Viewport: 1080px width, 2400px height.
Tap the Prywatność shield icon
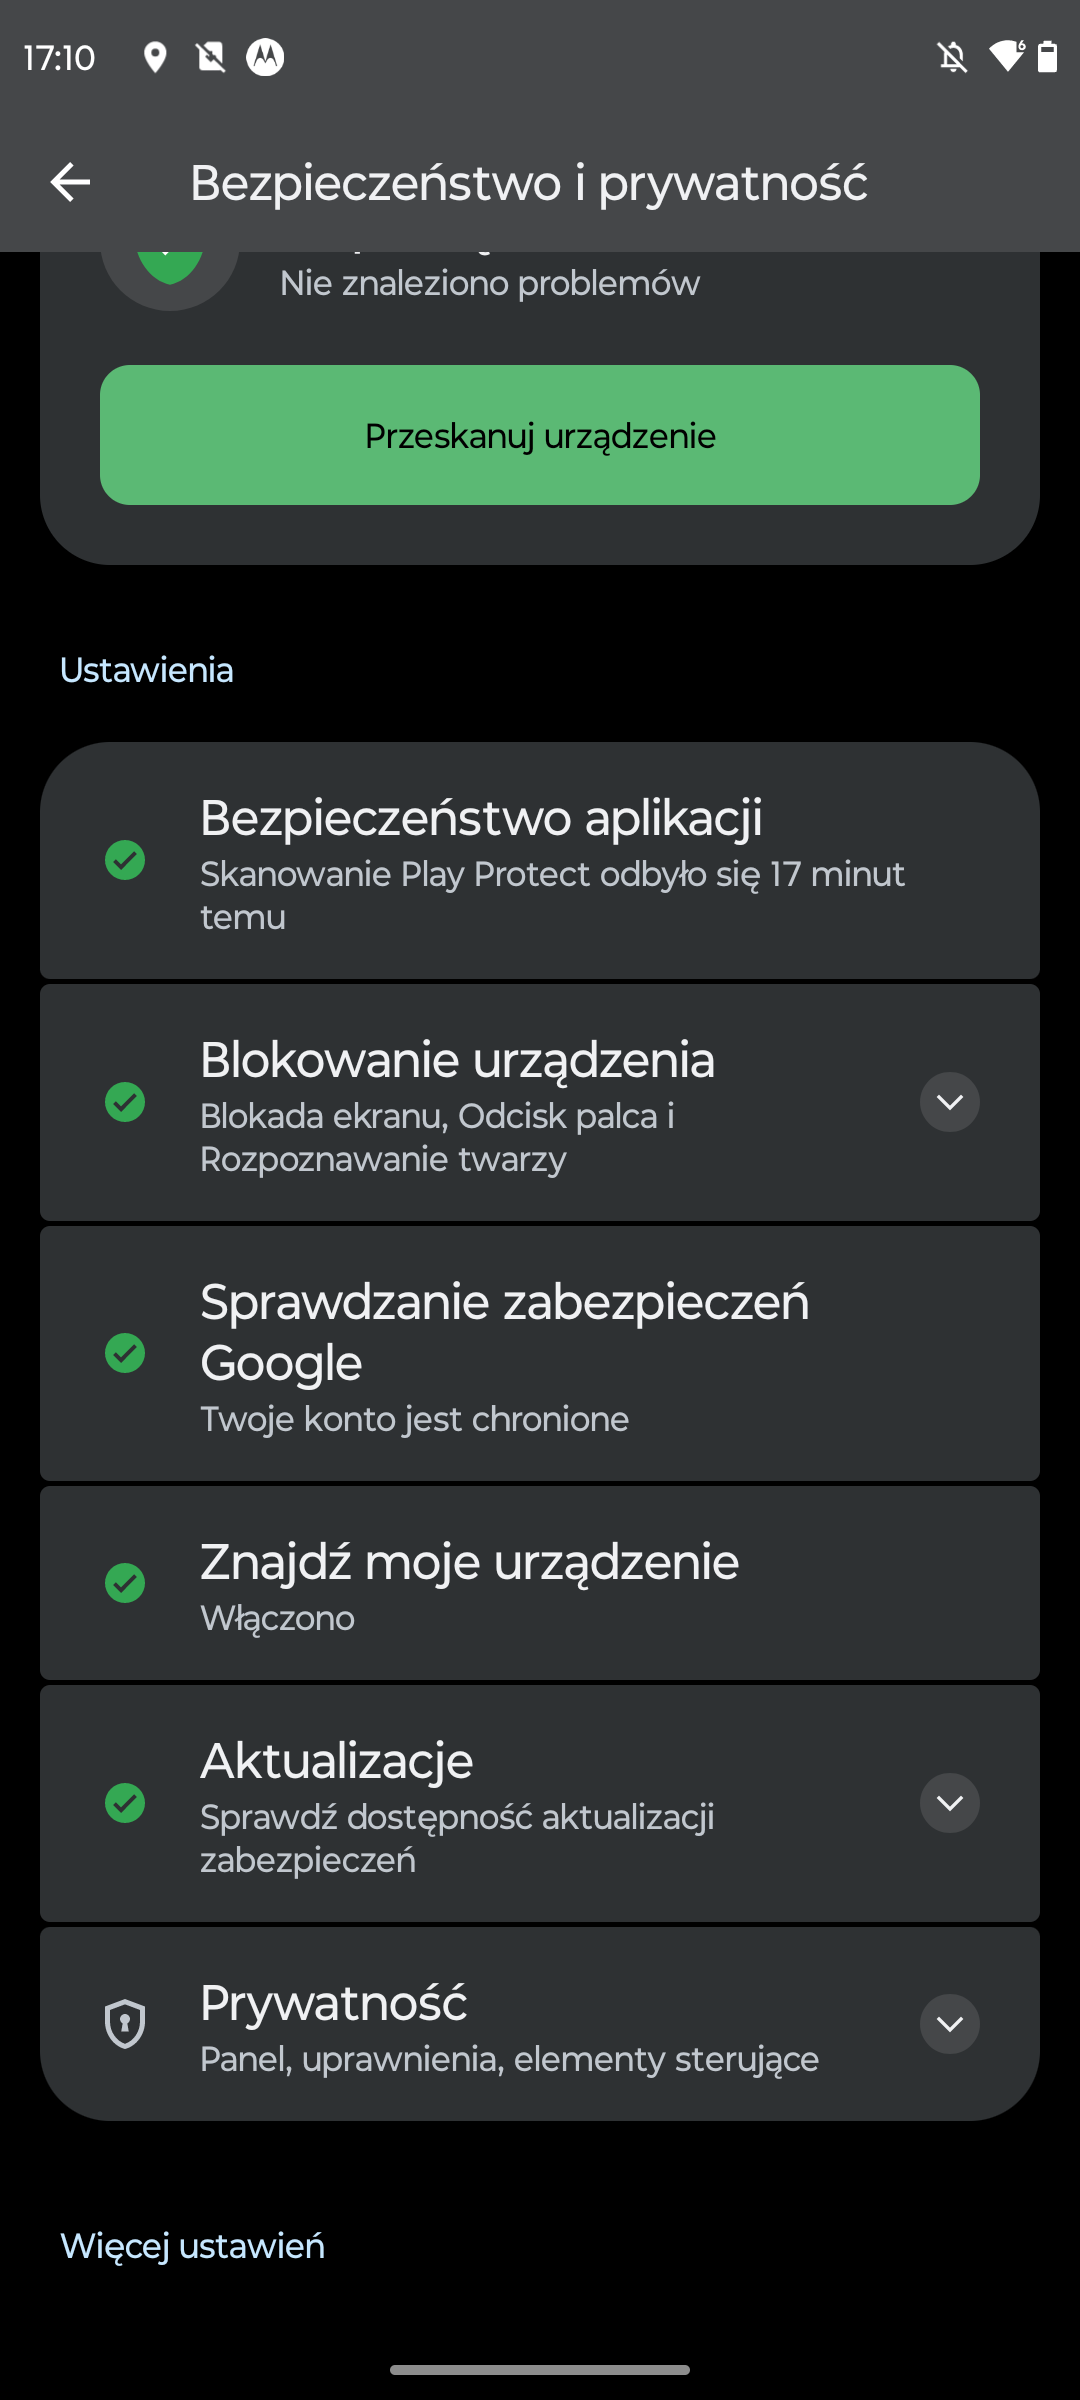pyautogui.click(x=125, y=2024)
